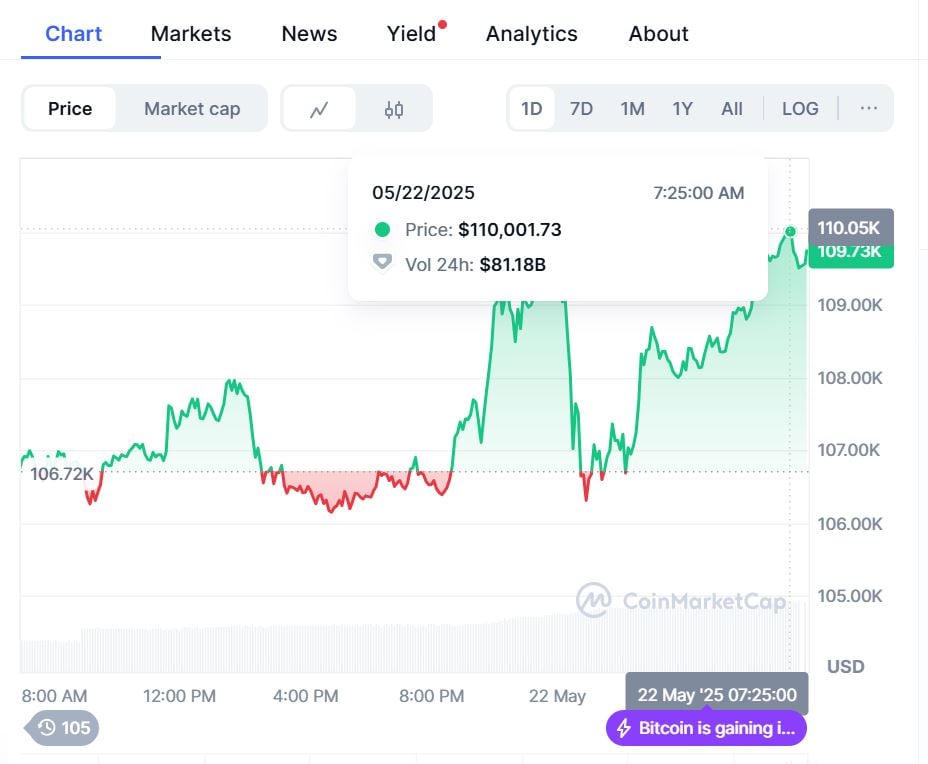Click the volume shield icon in tooltip
The image size is (928, 764).
382,264
